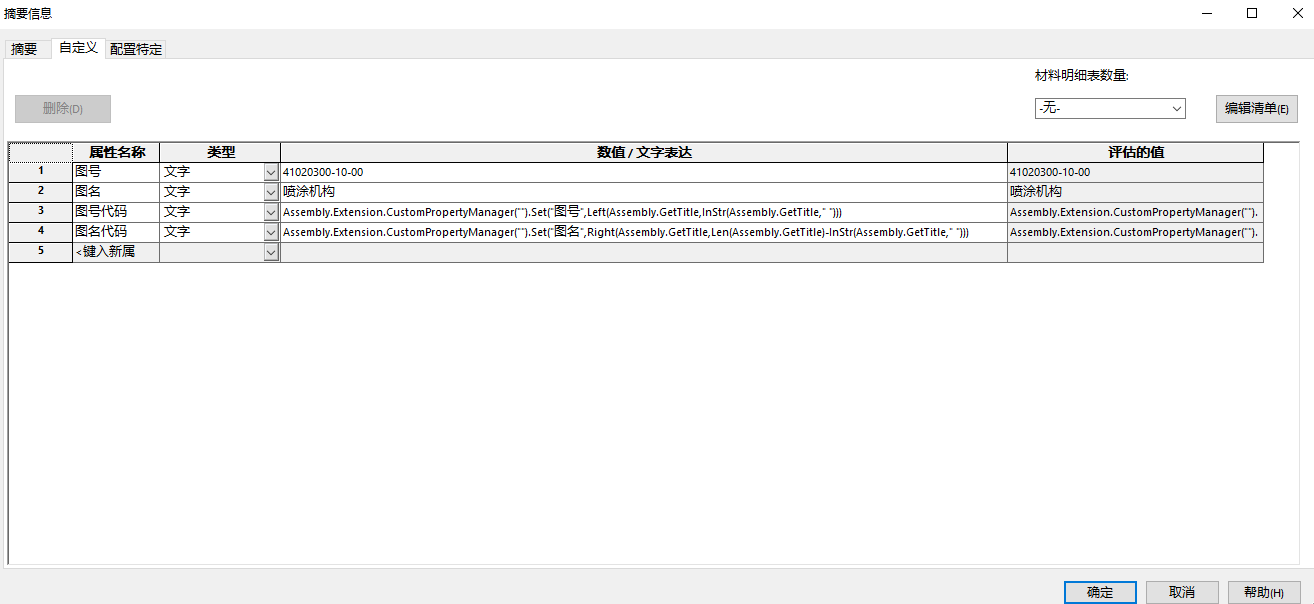Select property name cell 图号代码

click(x=117, y=212)
